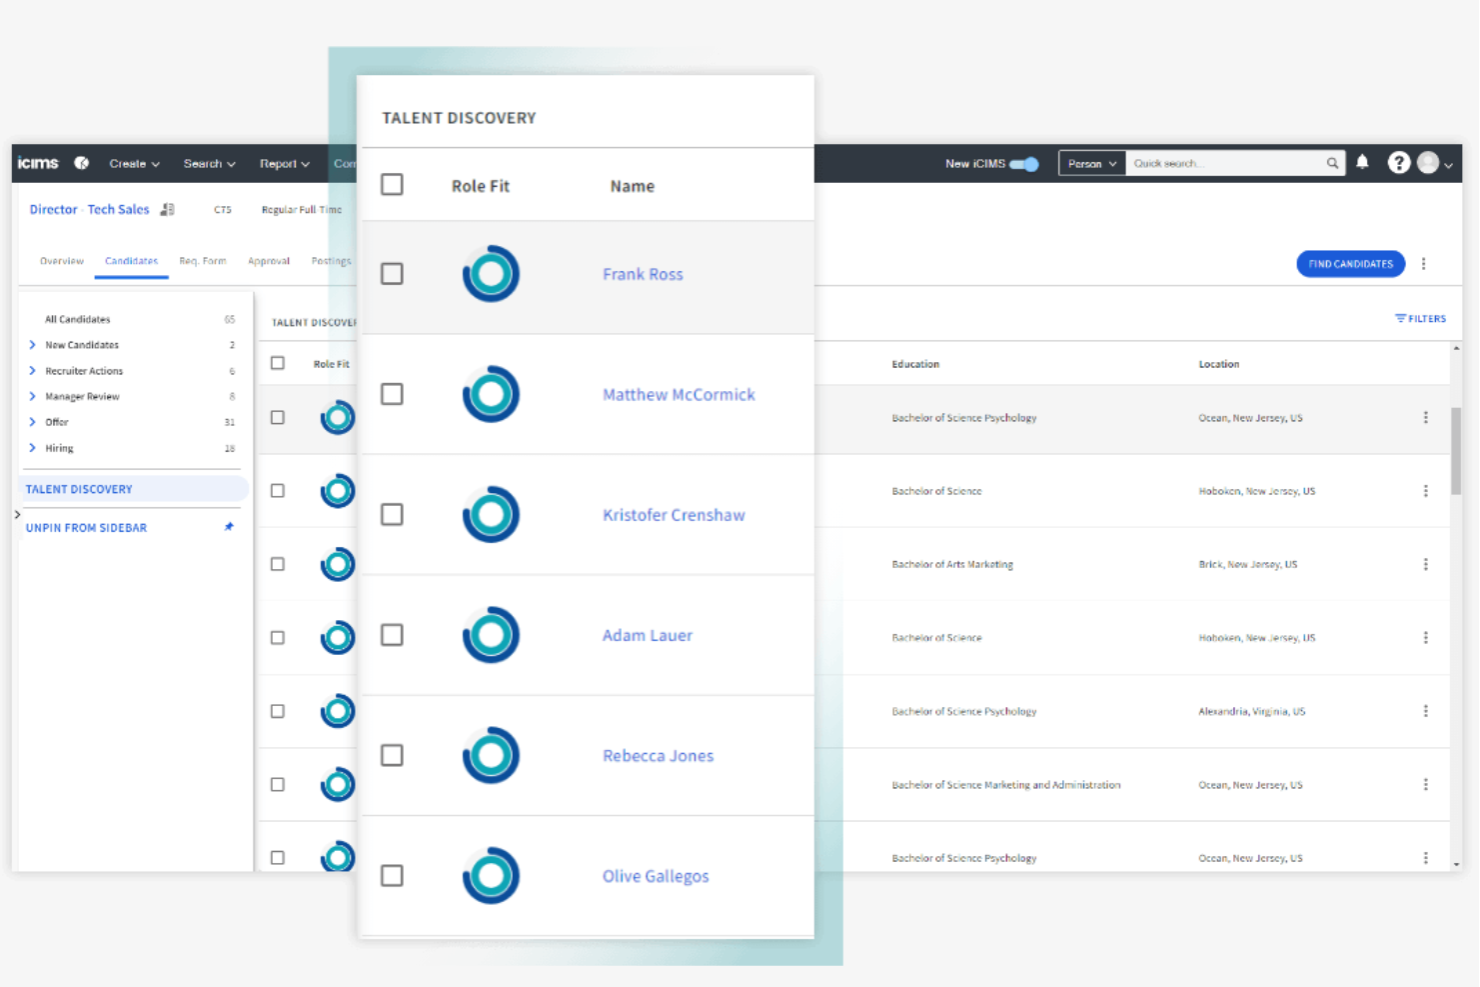
Task: Switch to the Overview tab
Action: 61,261
